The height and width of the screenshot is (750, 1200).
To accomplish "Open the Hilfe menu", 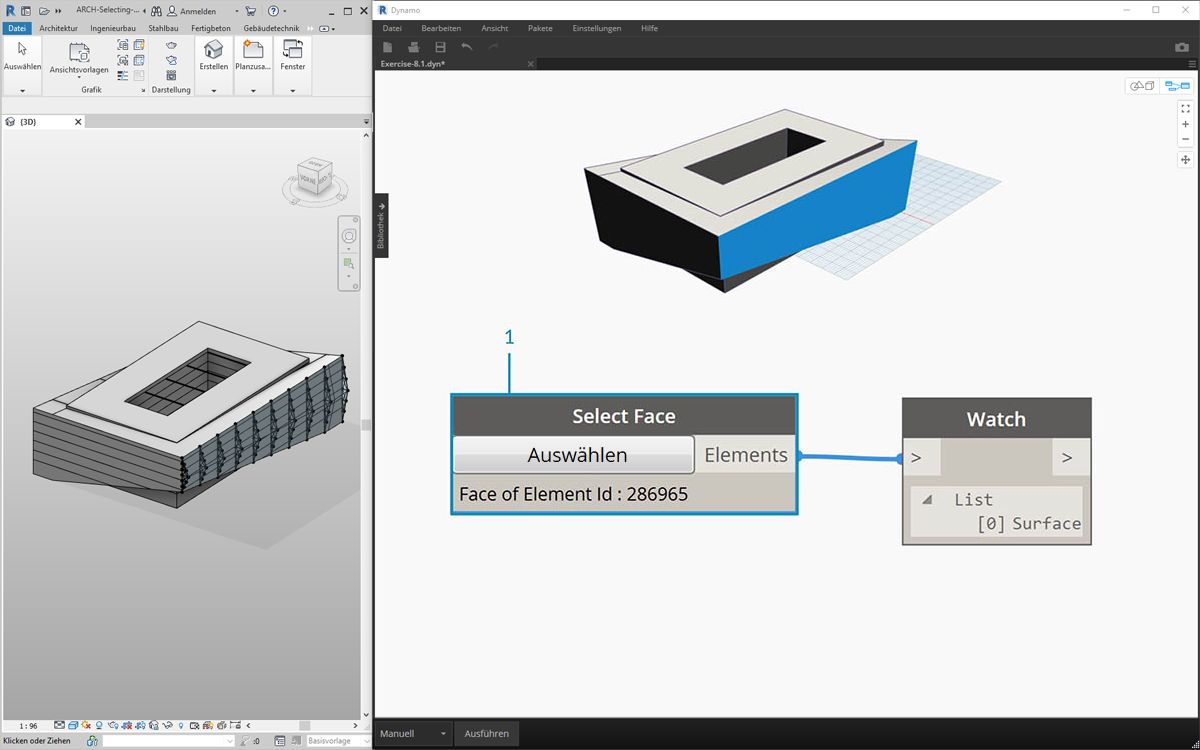I will coord(649,28).
